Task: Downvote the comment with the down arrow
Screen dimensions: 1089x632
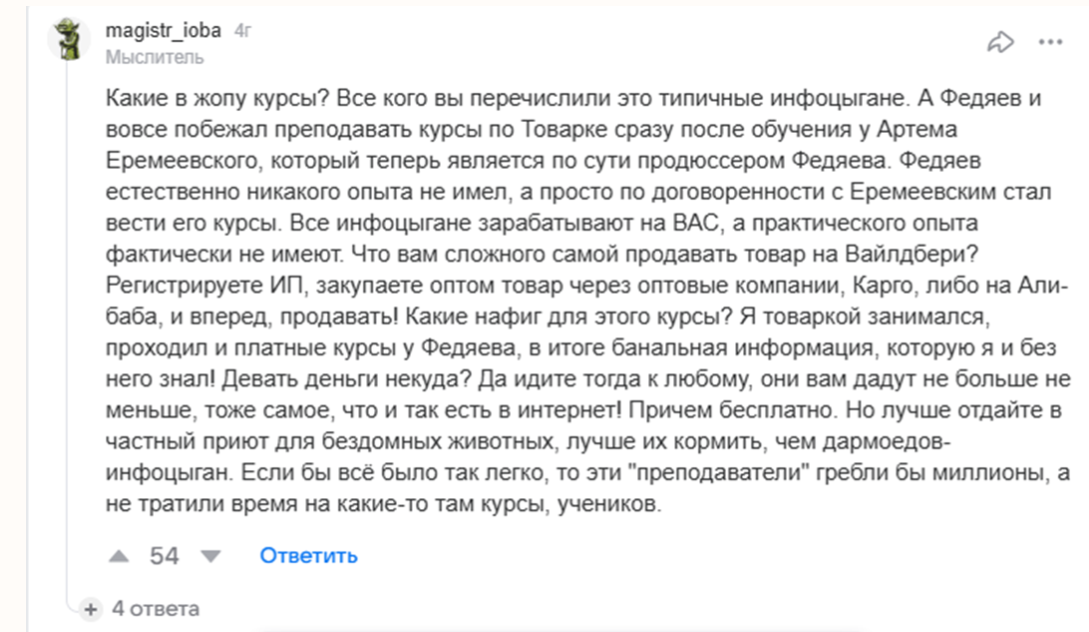Action: point(211,556)
